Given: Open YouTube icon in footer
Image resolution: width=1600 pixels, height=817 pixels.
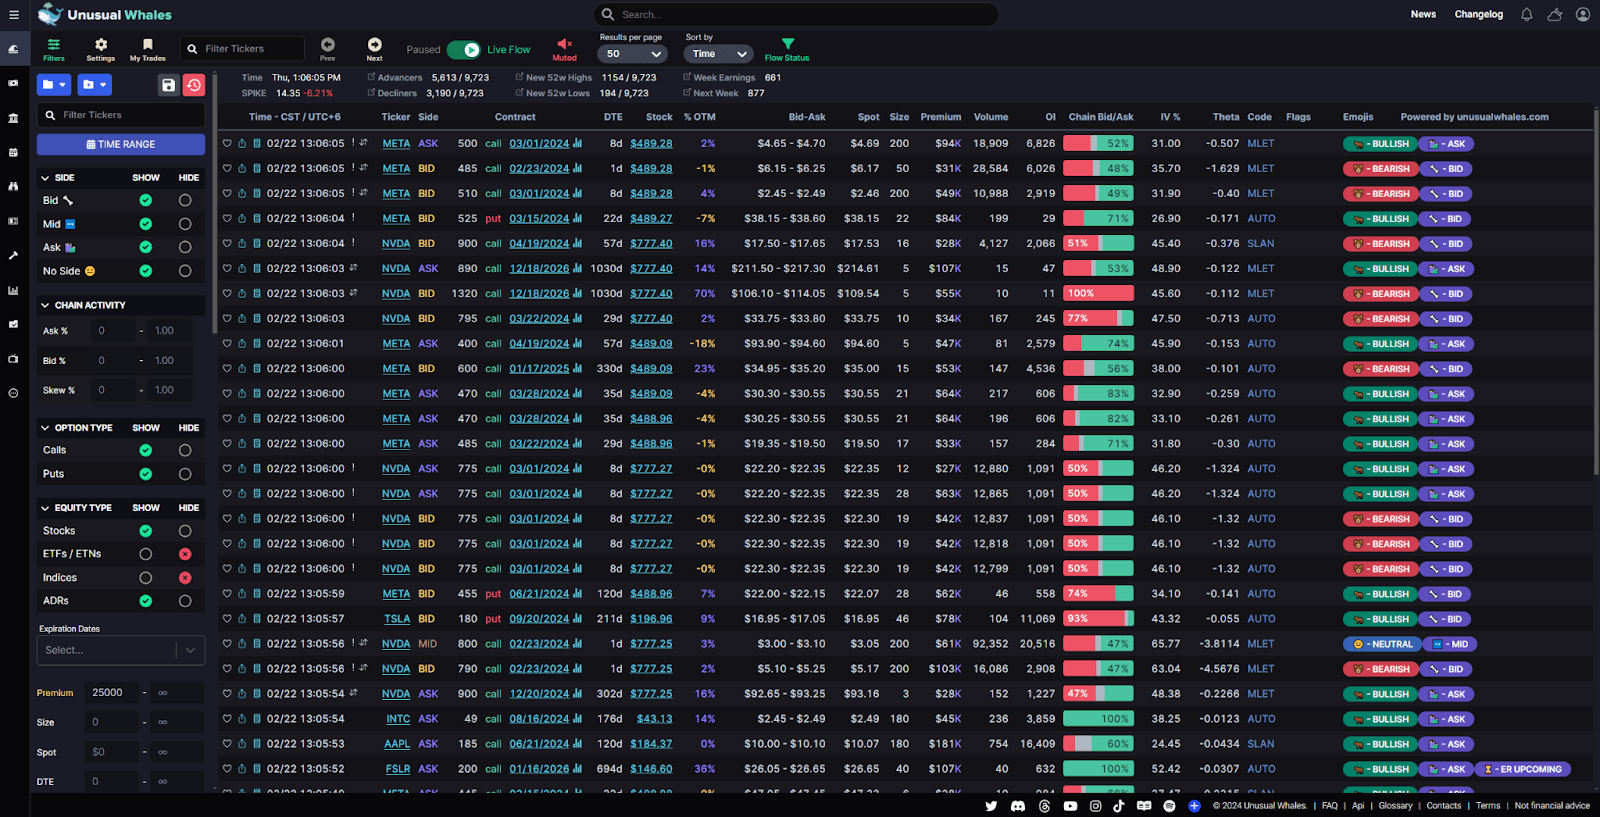Looking at the screenshot, I should coord(1070,806).
